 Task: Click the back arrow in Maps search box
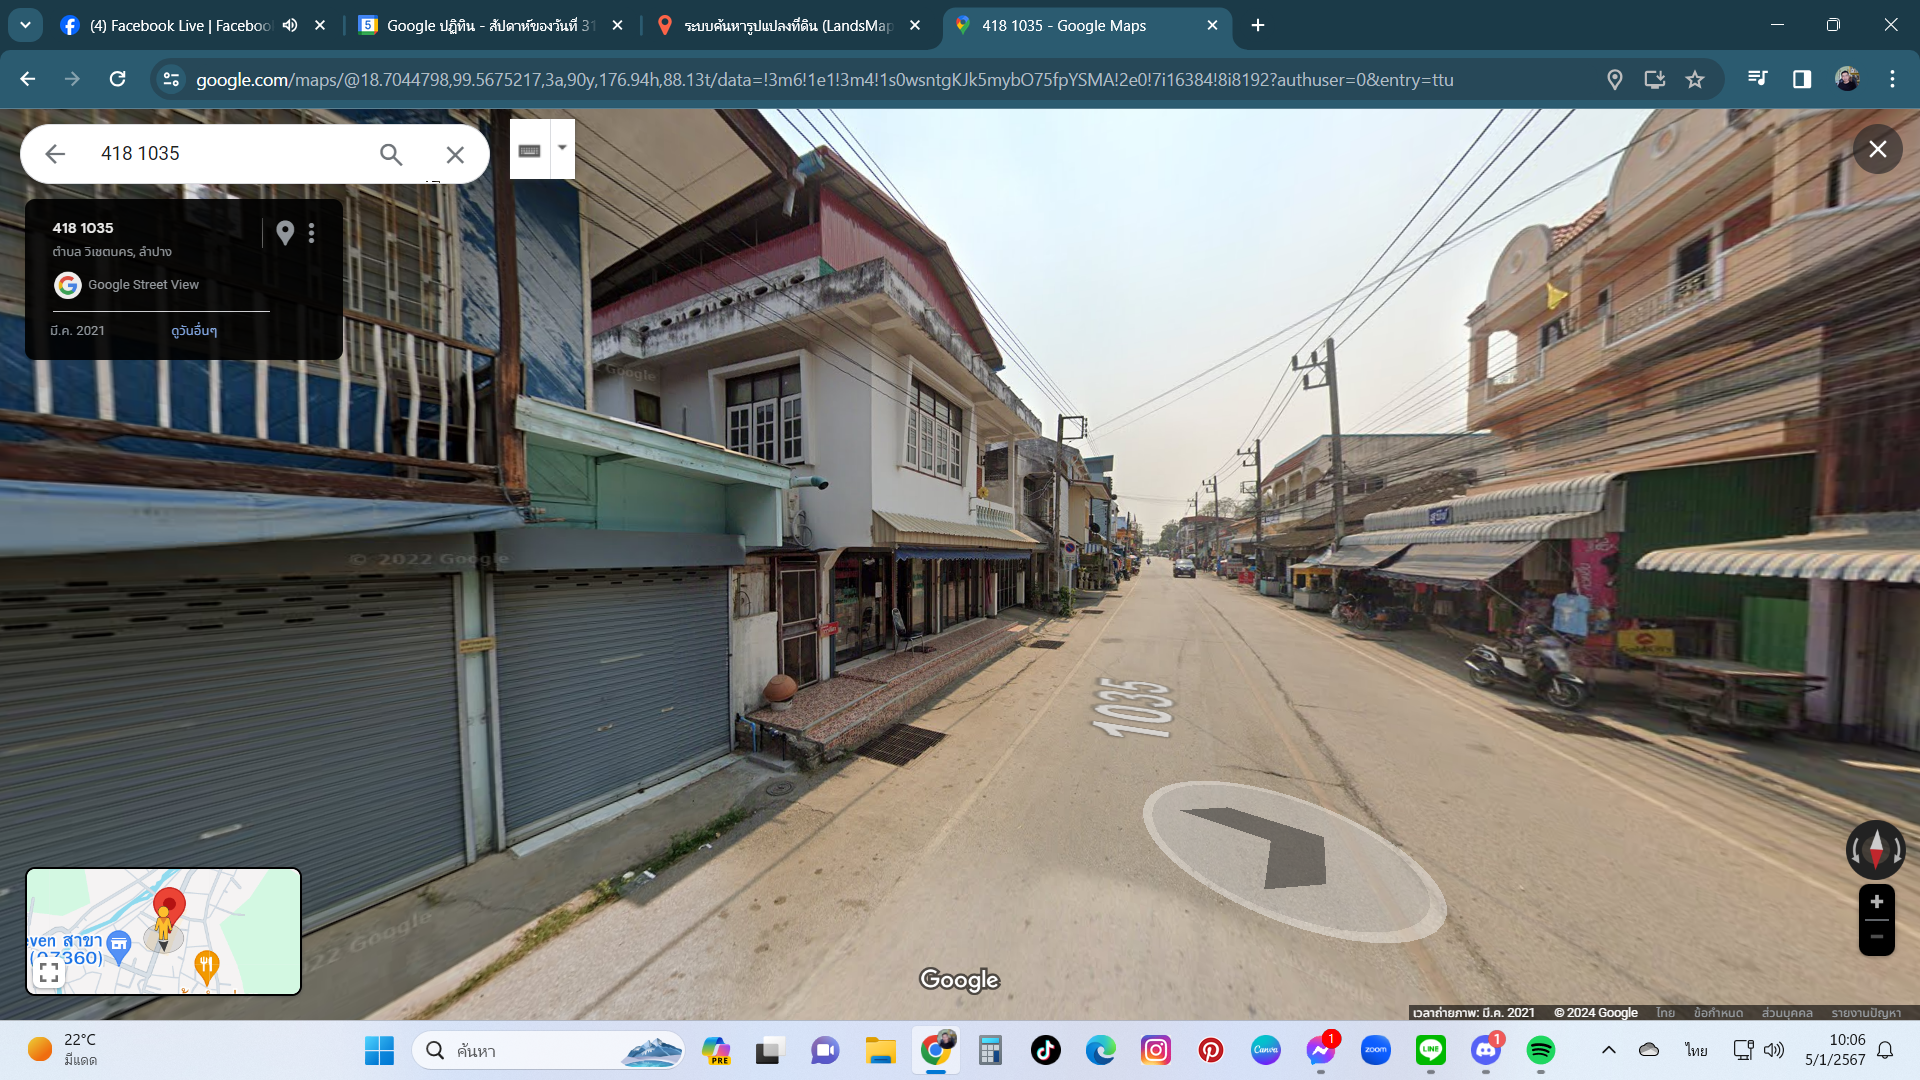pos(55,153)
